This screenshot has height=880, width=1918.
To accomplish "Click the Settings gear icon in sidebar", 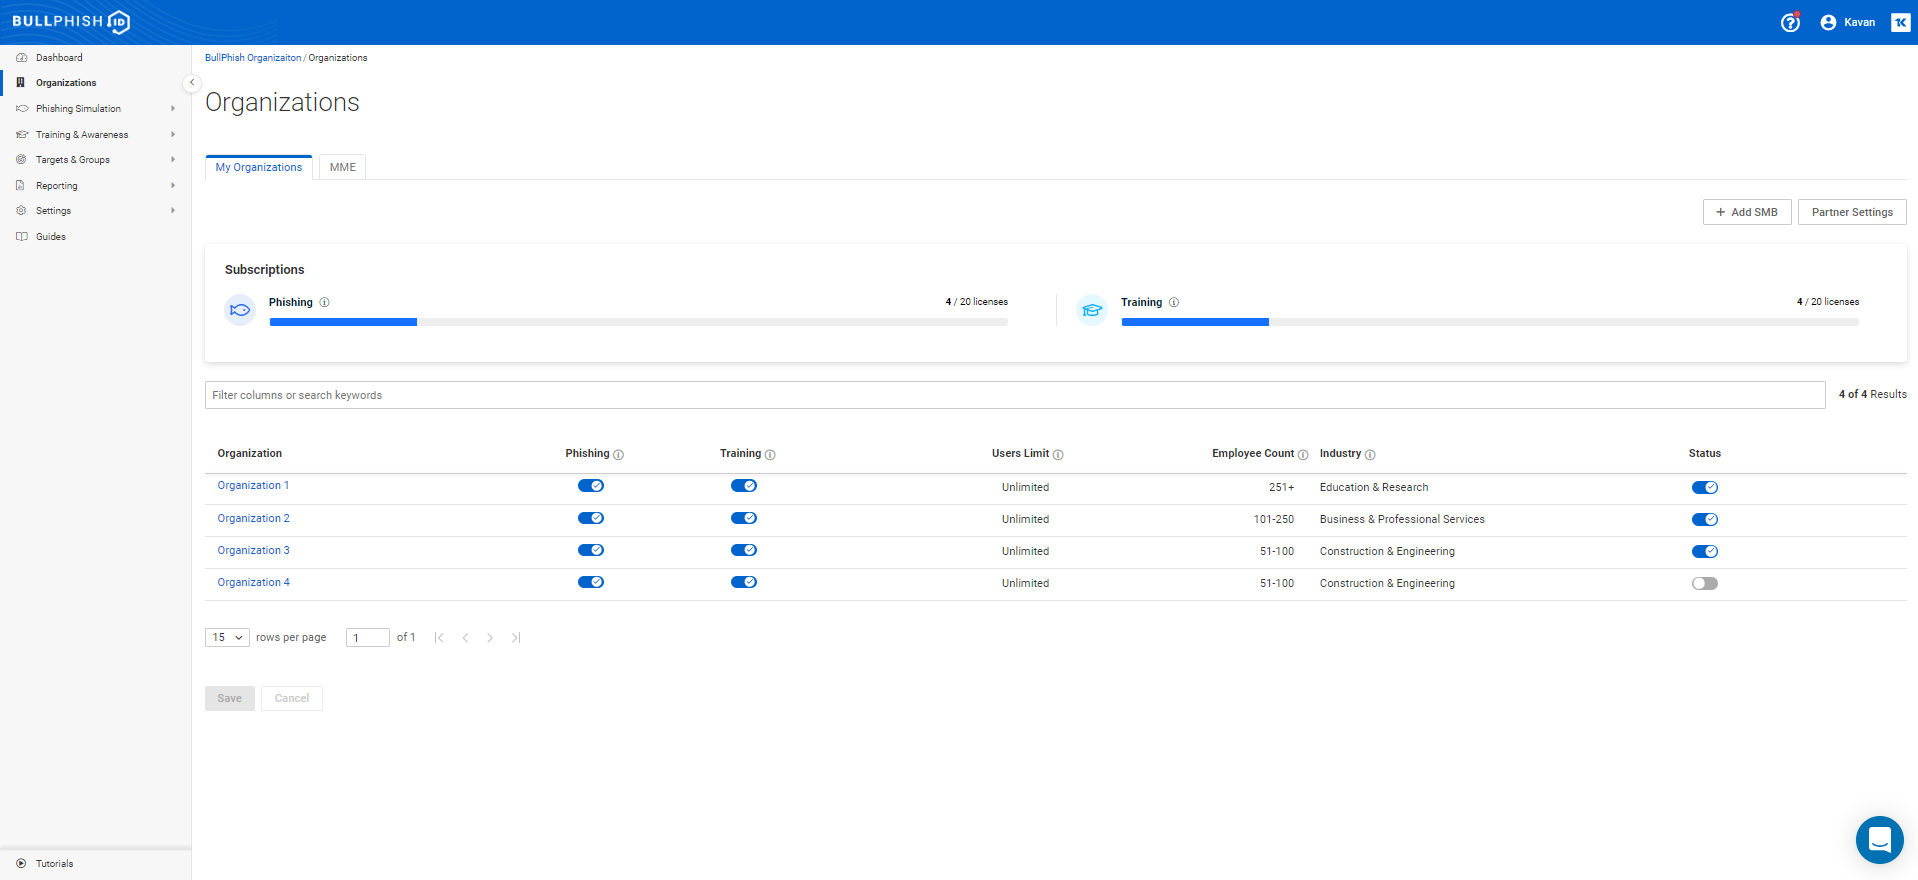I will (21, 211).
